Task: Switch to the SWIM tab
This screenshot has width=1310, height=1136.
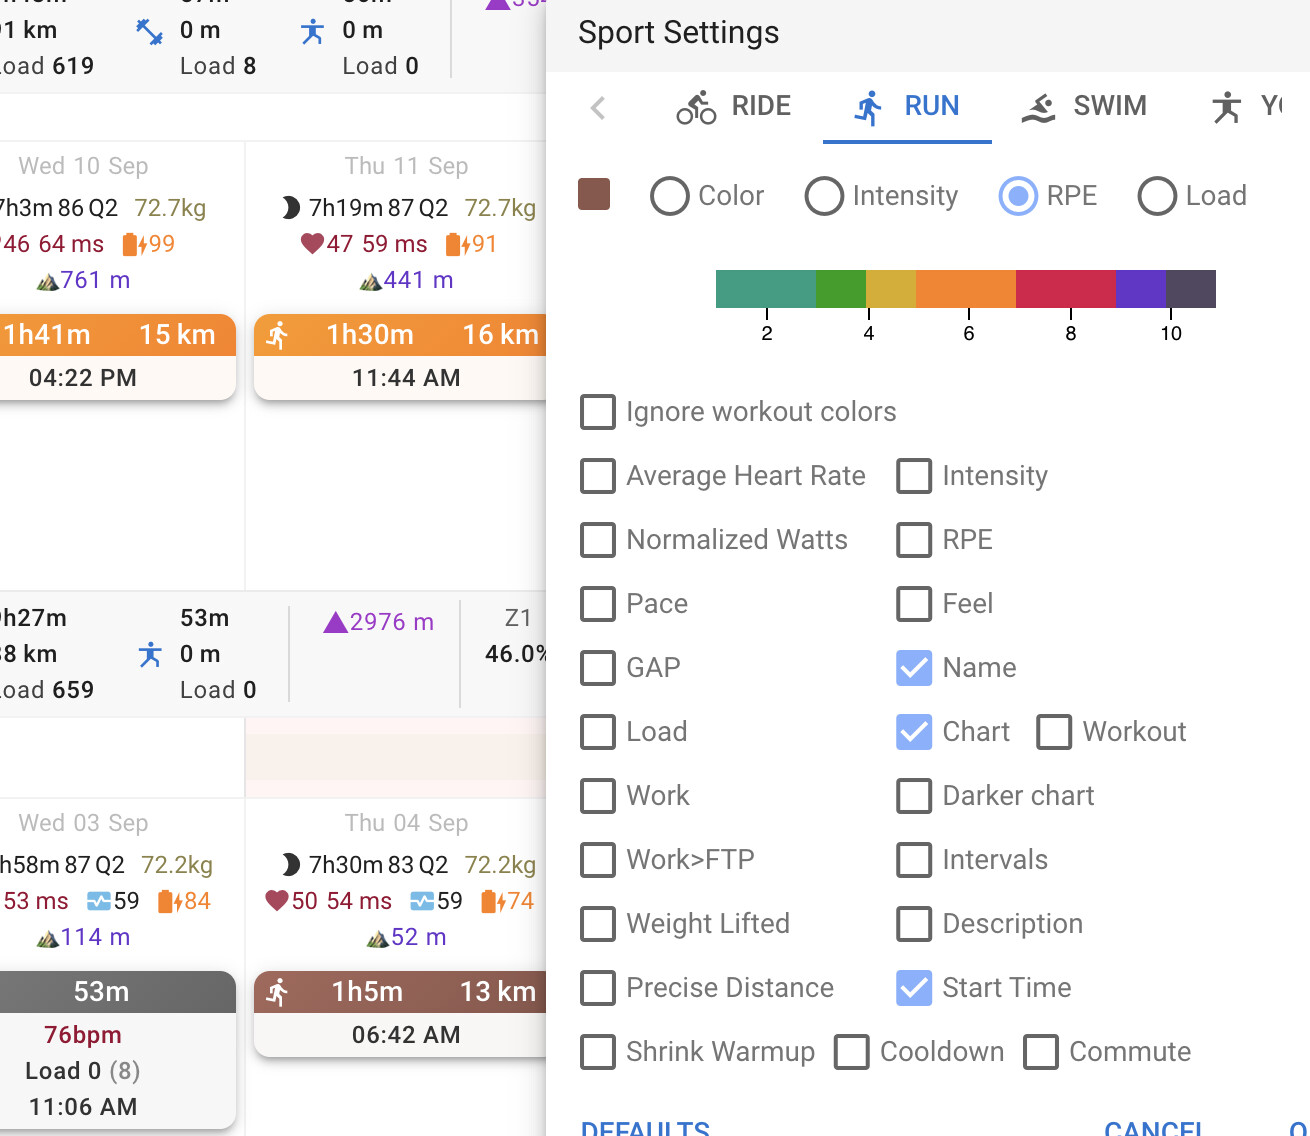Action: click(x=1084, y=106)
